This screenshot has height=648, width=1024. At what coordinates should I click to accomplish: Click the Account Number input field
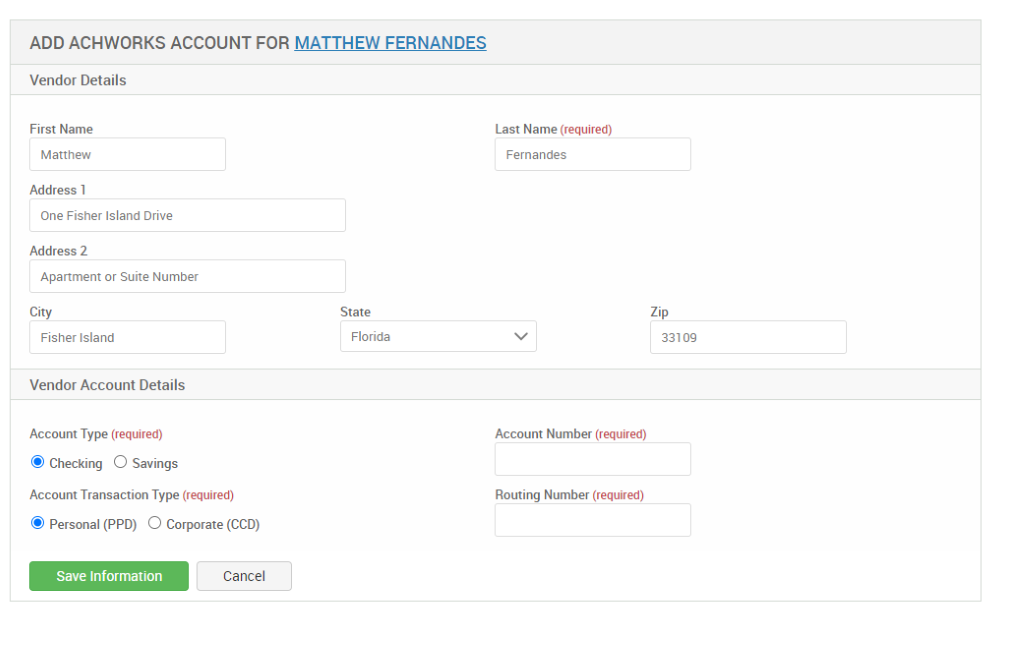pos(592,458)
